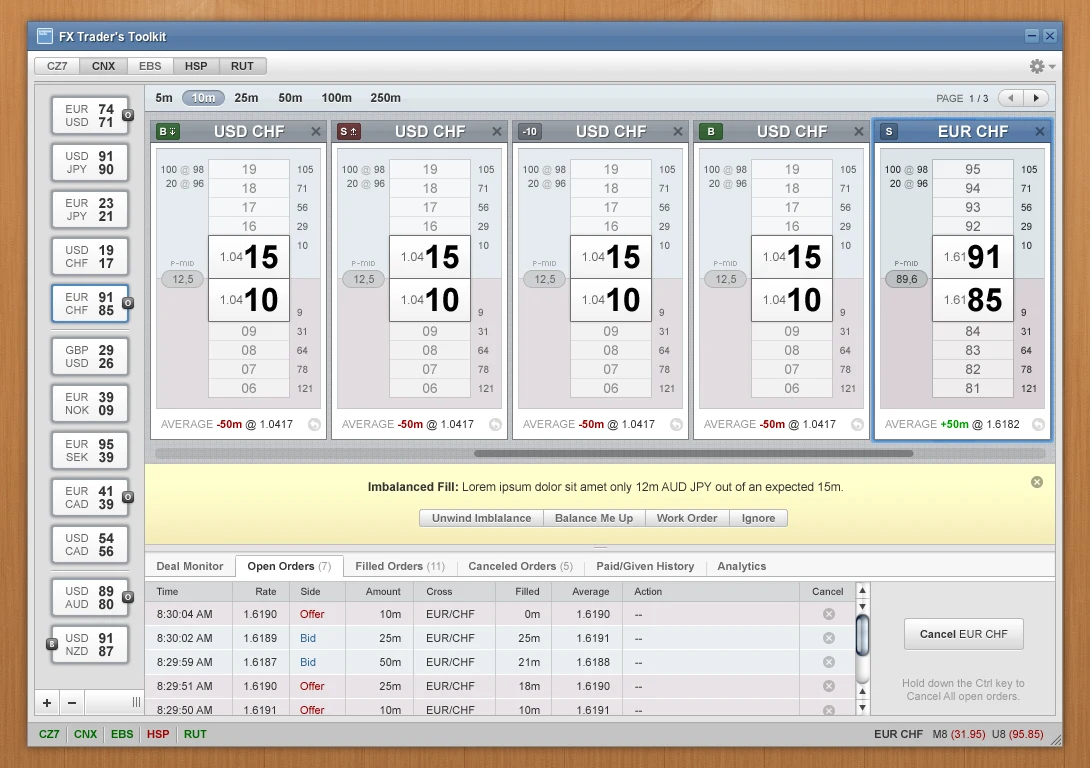Viewport: 1090px width, 768px height.
Task: Remove currency pair with minus button
Action: 72,703
